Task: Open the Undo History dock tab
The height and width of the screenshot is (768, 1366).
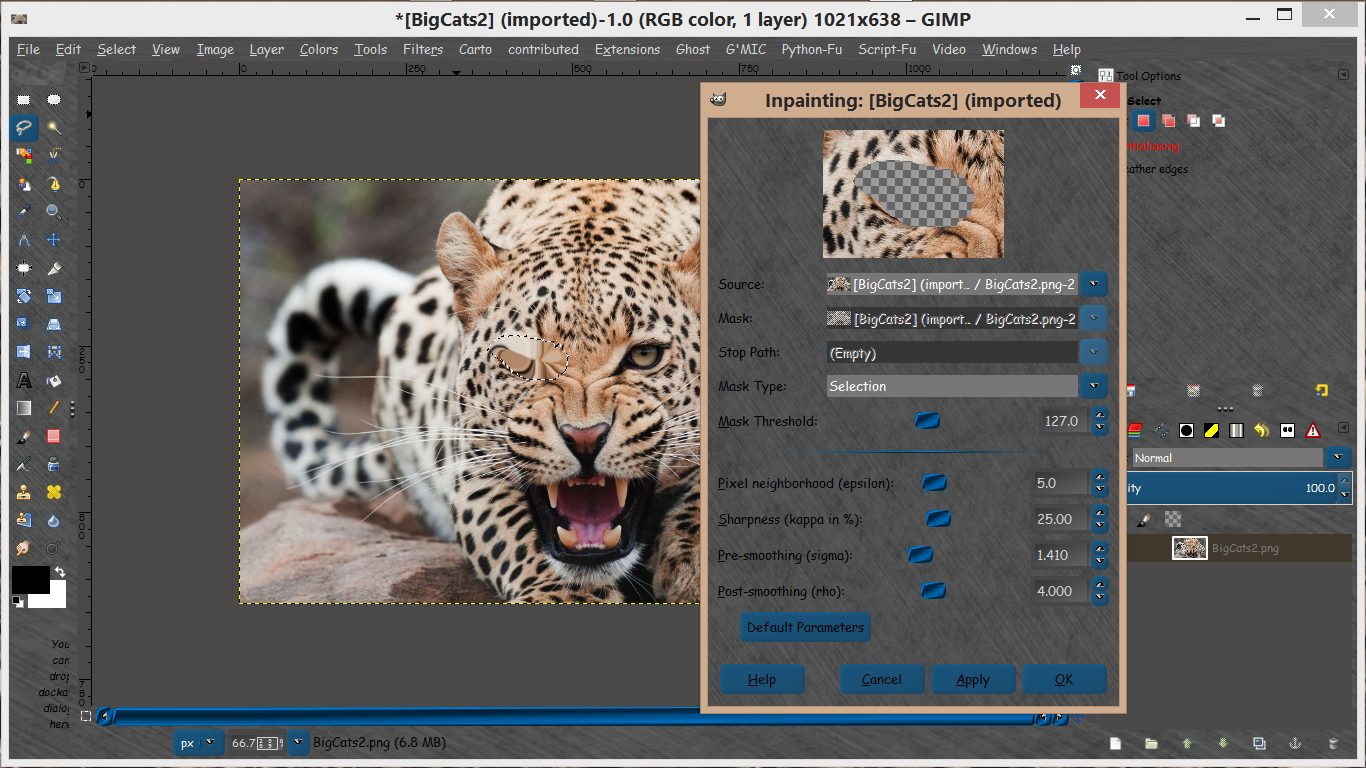Action: [x=1261, y=430]
